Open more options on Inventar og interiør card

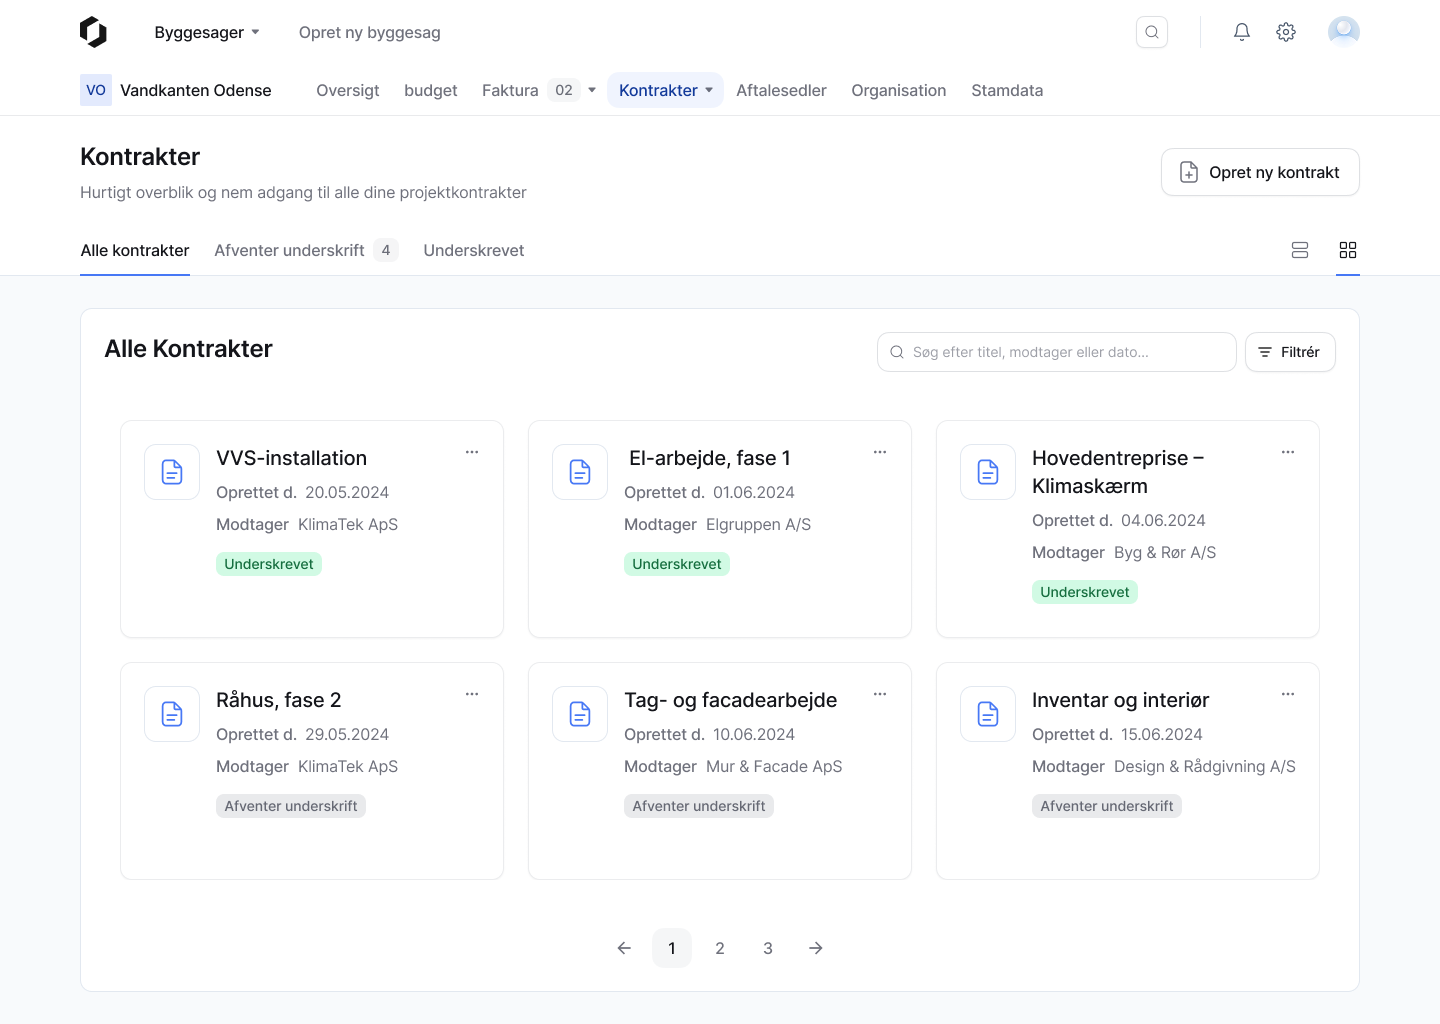point(1288,694)
